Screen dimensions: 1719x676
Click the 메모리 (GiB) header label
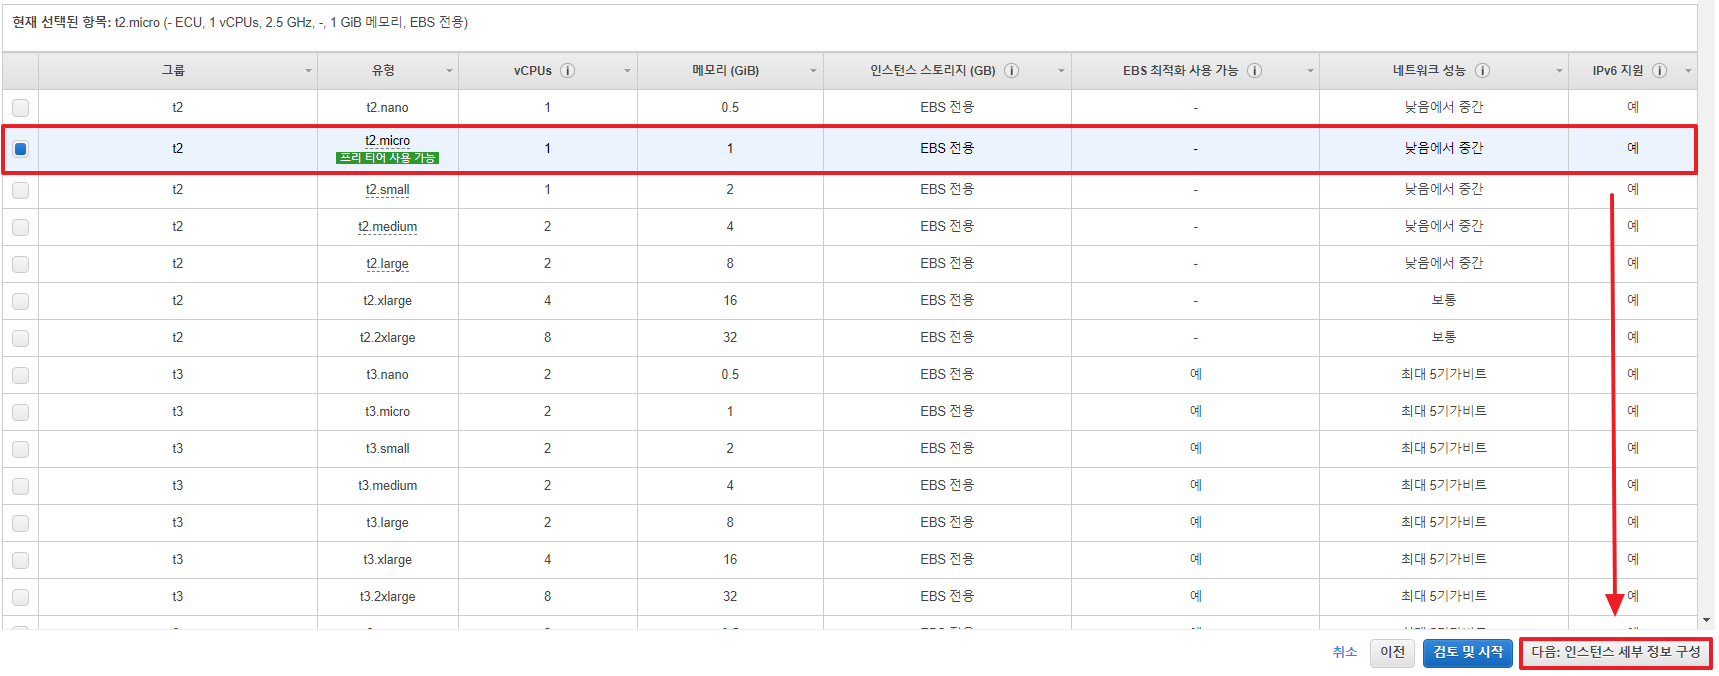tap(725, 71)
